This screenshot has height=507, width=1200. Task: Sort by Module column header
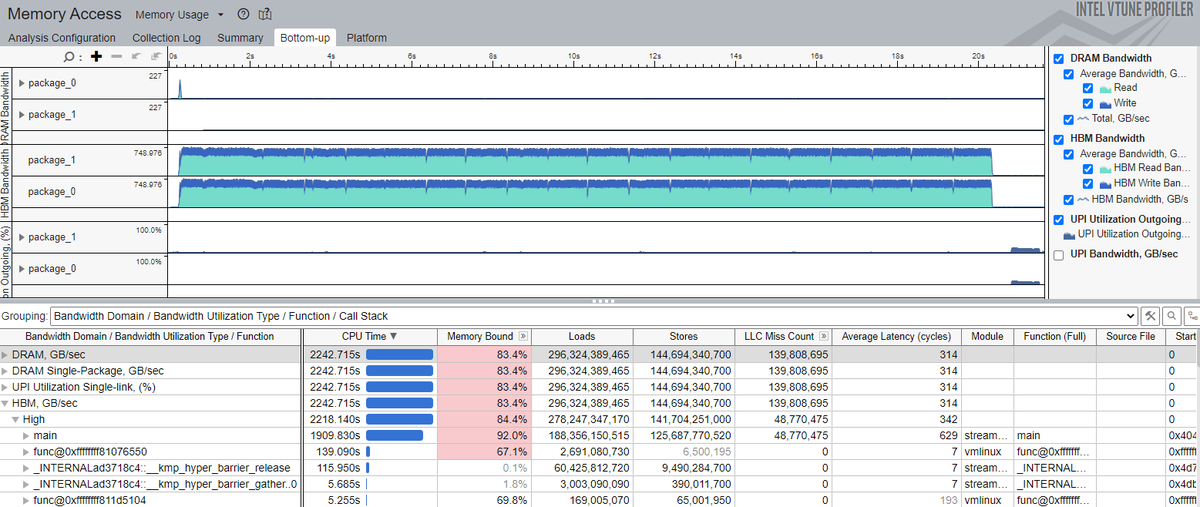[x=987, y=337]
